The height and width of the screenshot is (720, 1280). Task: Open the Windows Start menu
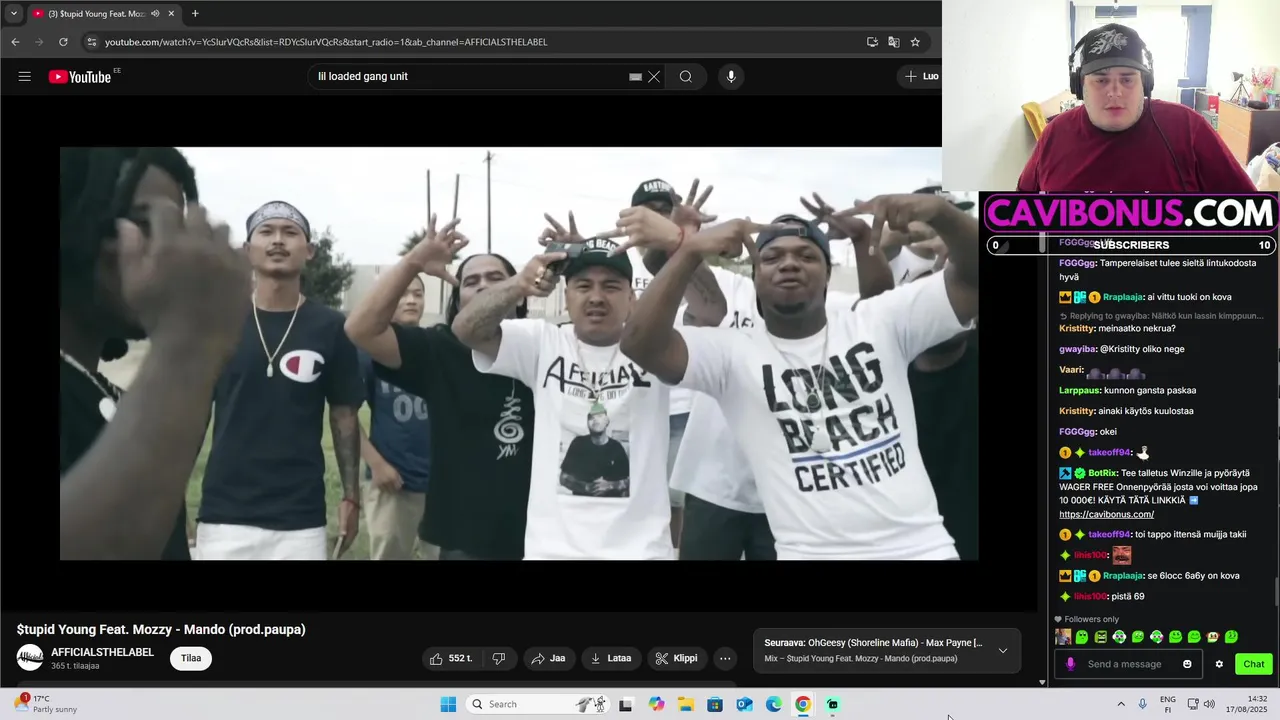pos(448,704)
